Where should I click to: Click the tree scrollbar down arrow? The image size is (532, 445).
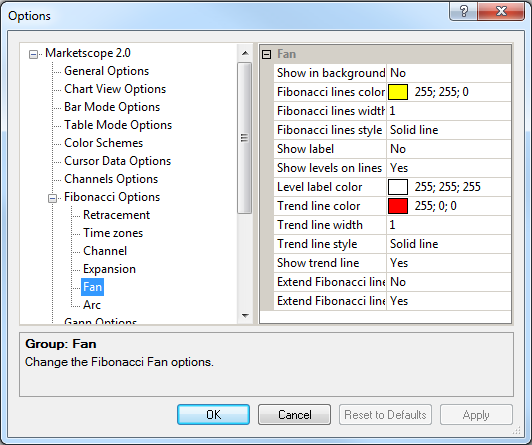click(x=245, y=315)
